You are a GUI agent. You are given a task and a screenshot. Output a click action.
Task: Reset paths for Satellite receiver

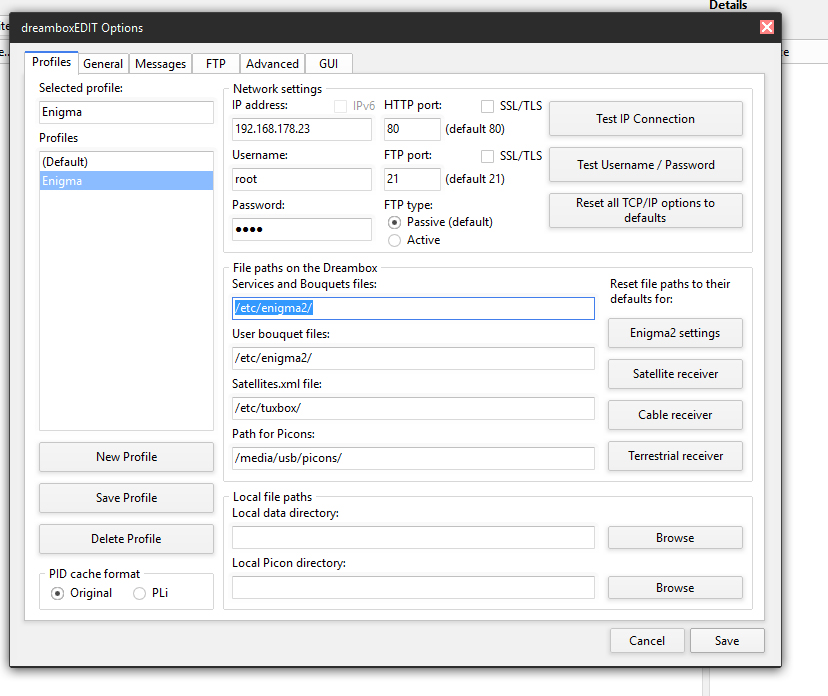click(x=675, y=374)
